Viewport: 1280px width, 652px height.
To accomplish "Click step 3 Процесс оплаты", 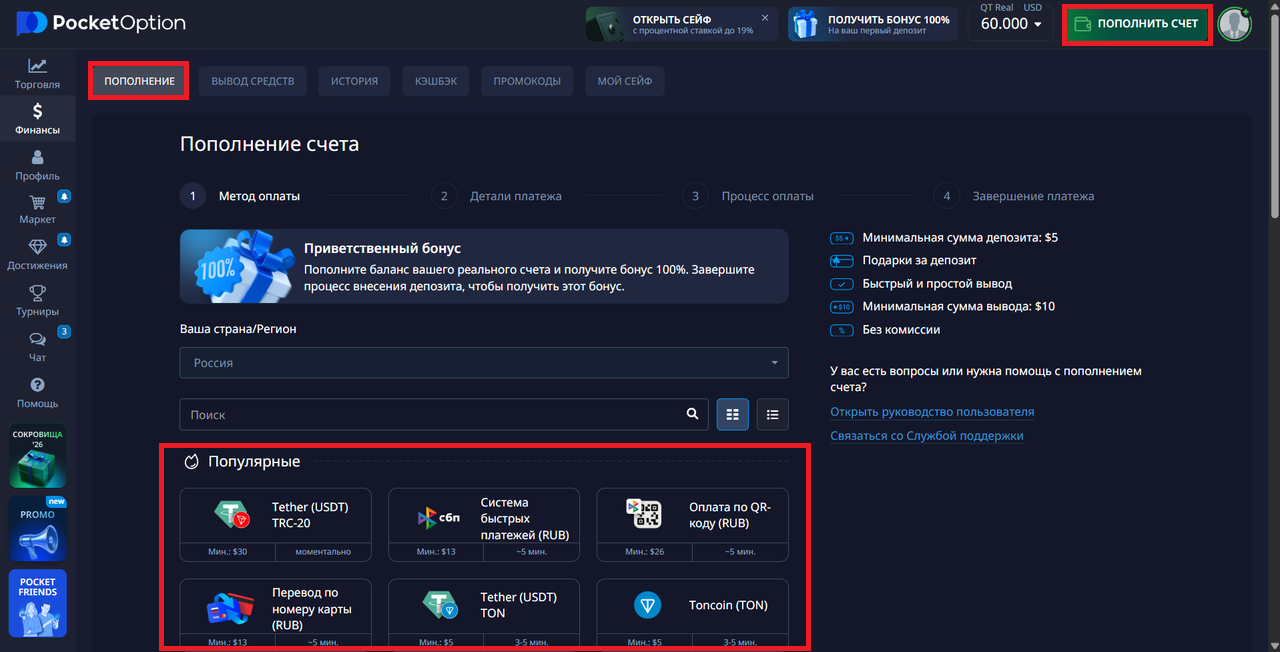I will pos(748,196).
